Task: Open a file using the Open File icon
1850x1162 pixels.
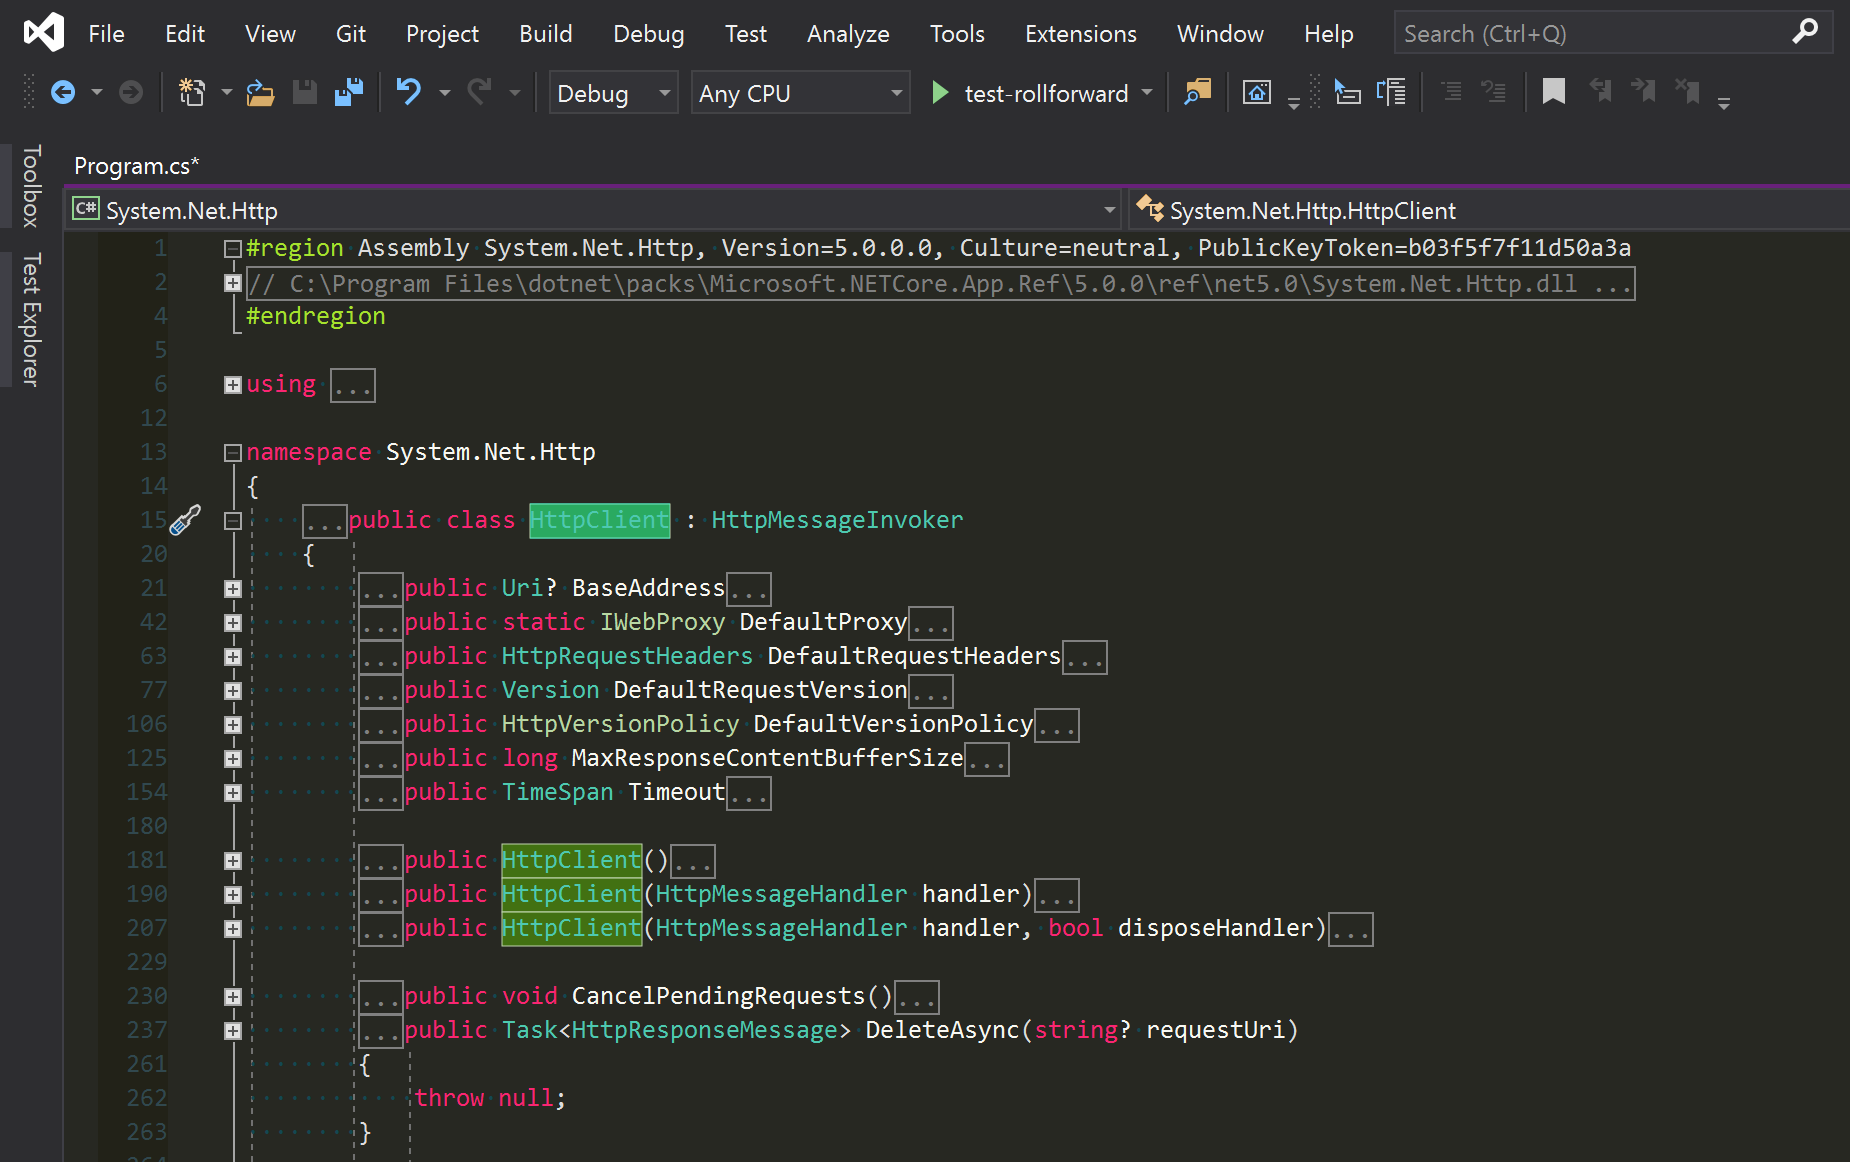Action: click(260, 92)
